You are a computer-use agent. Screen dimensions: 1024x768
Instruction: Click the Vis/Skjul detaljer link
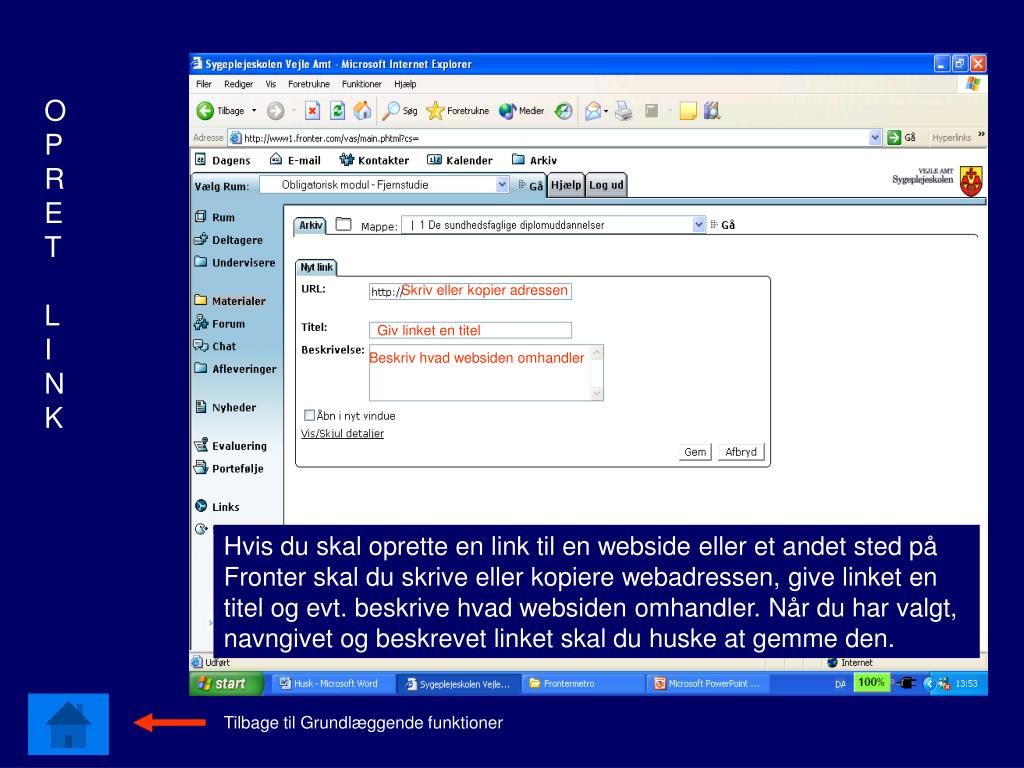click(342, 434)
